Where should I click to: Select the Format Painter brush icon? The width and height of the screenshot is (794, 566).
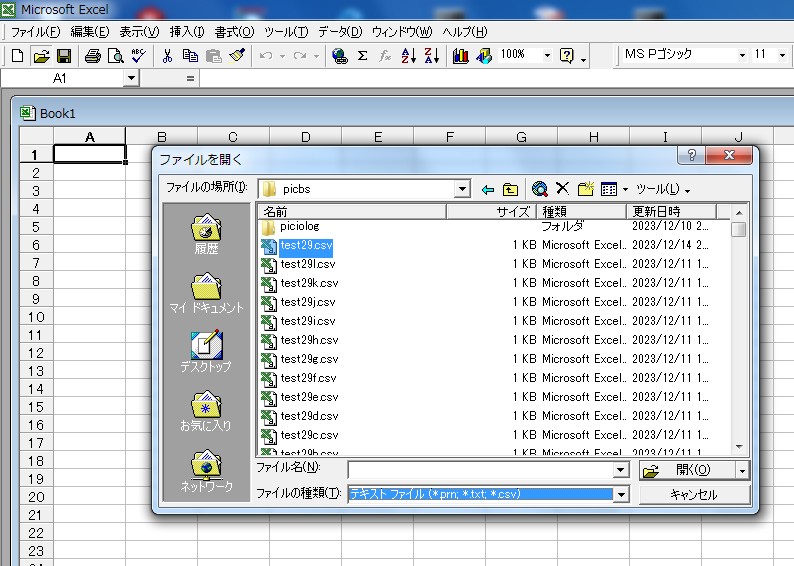pos(237,56)
